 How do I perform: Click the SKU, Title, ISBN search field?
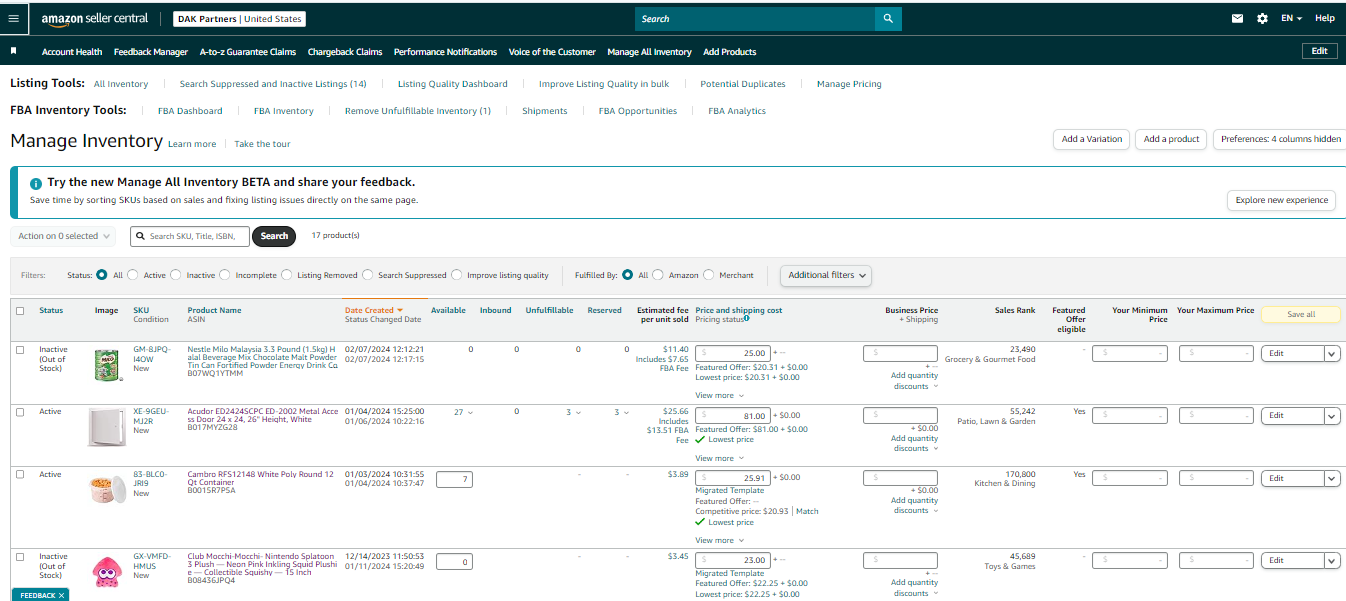click(x=190, y=236)
